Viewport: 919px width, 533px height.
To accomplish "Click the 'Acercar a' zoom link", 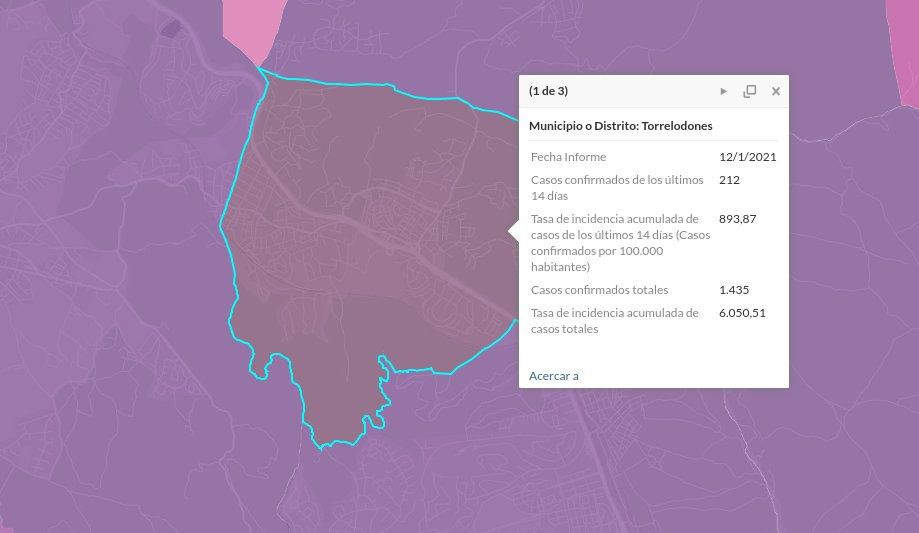I will 553,376.
